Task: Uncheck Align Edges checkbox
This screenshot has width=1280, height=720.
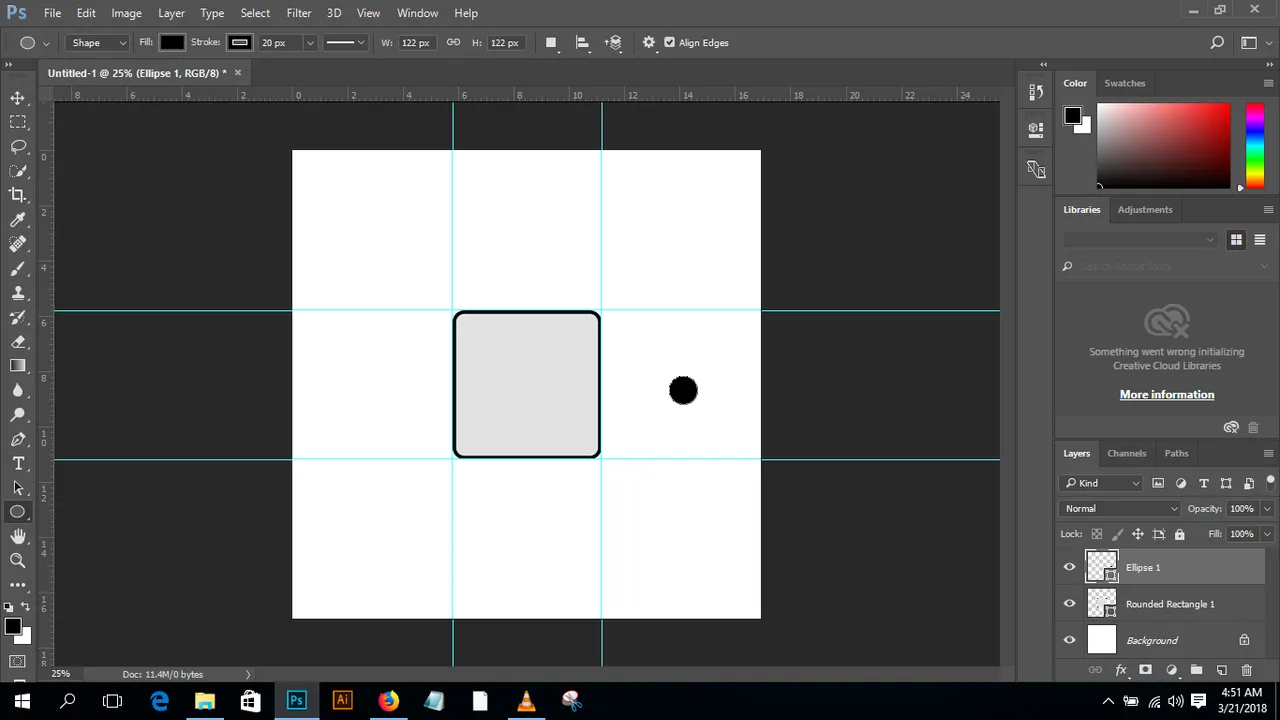Action: point(669,42)
